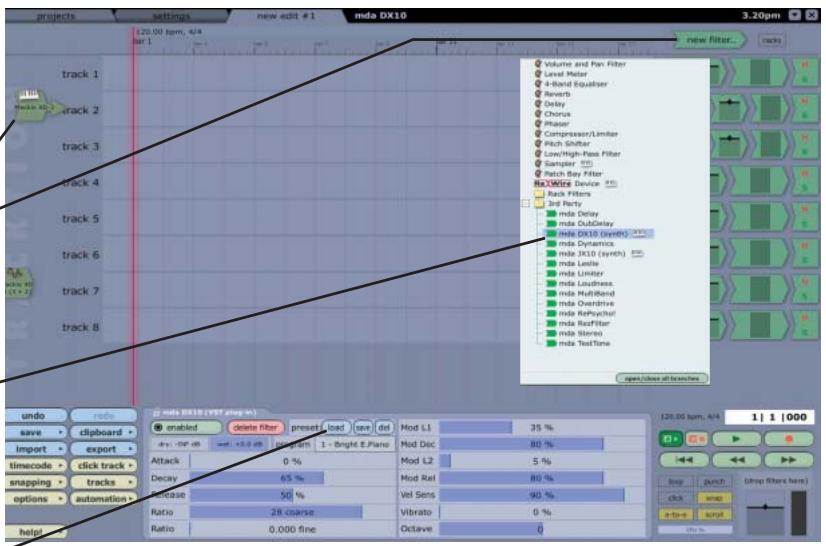Switch to the new edit #1 tab
The image size is (826, 546).
(286, 16)
